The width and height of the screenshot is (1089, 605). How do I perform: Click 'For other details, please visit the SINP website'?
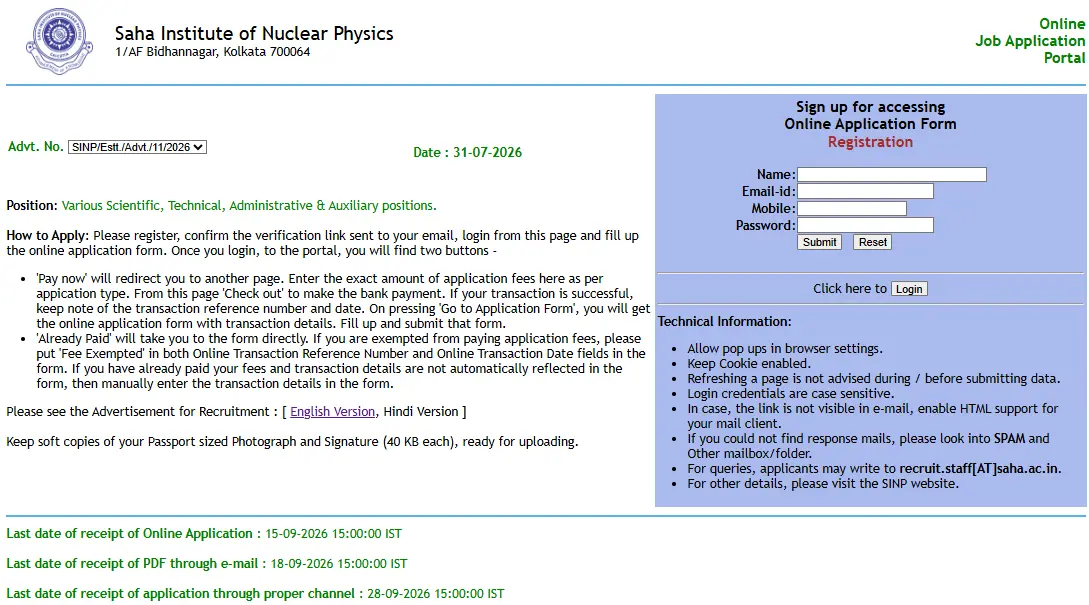pyautogui.click(x=823, y=484)
